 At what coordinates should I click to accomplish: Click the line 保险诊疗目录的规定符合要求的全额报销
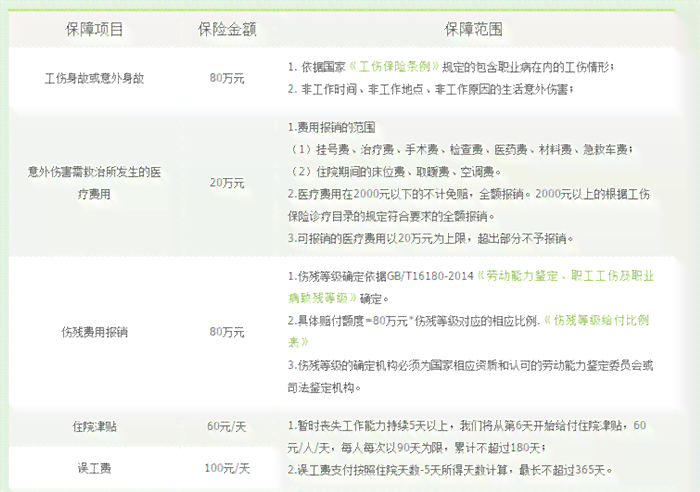[392, 216]
